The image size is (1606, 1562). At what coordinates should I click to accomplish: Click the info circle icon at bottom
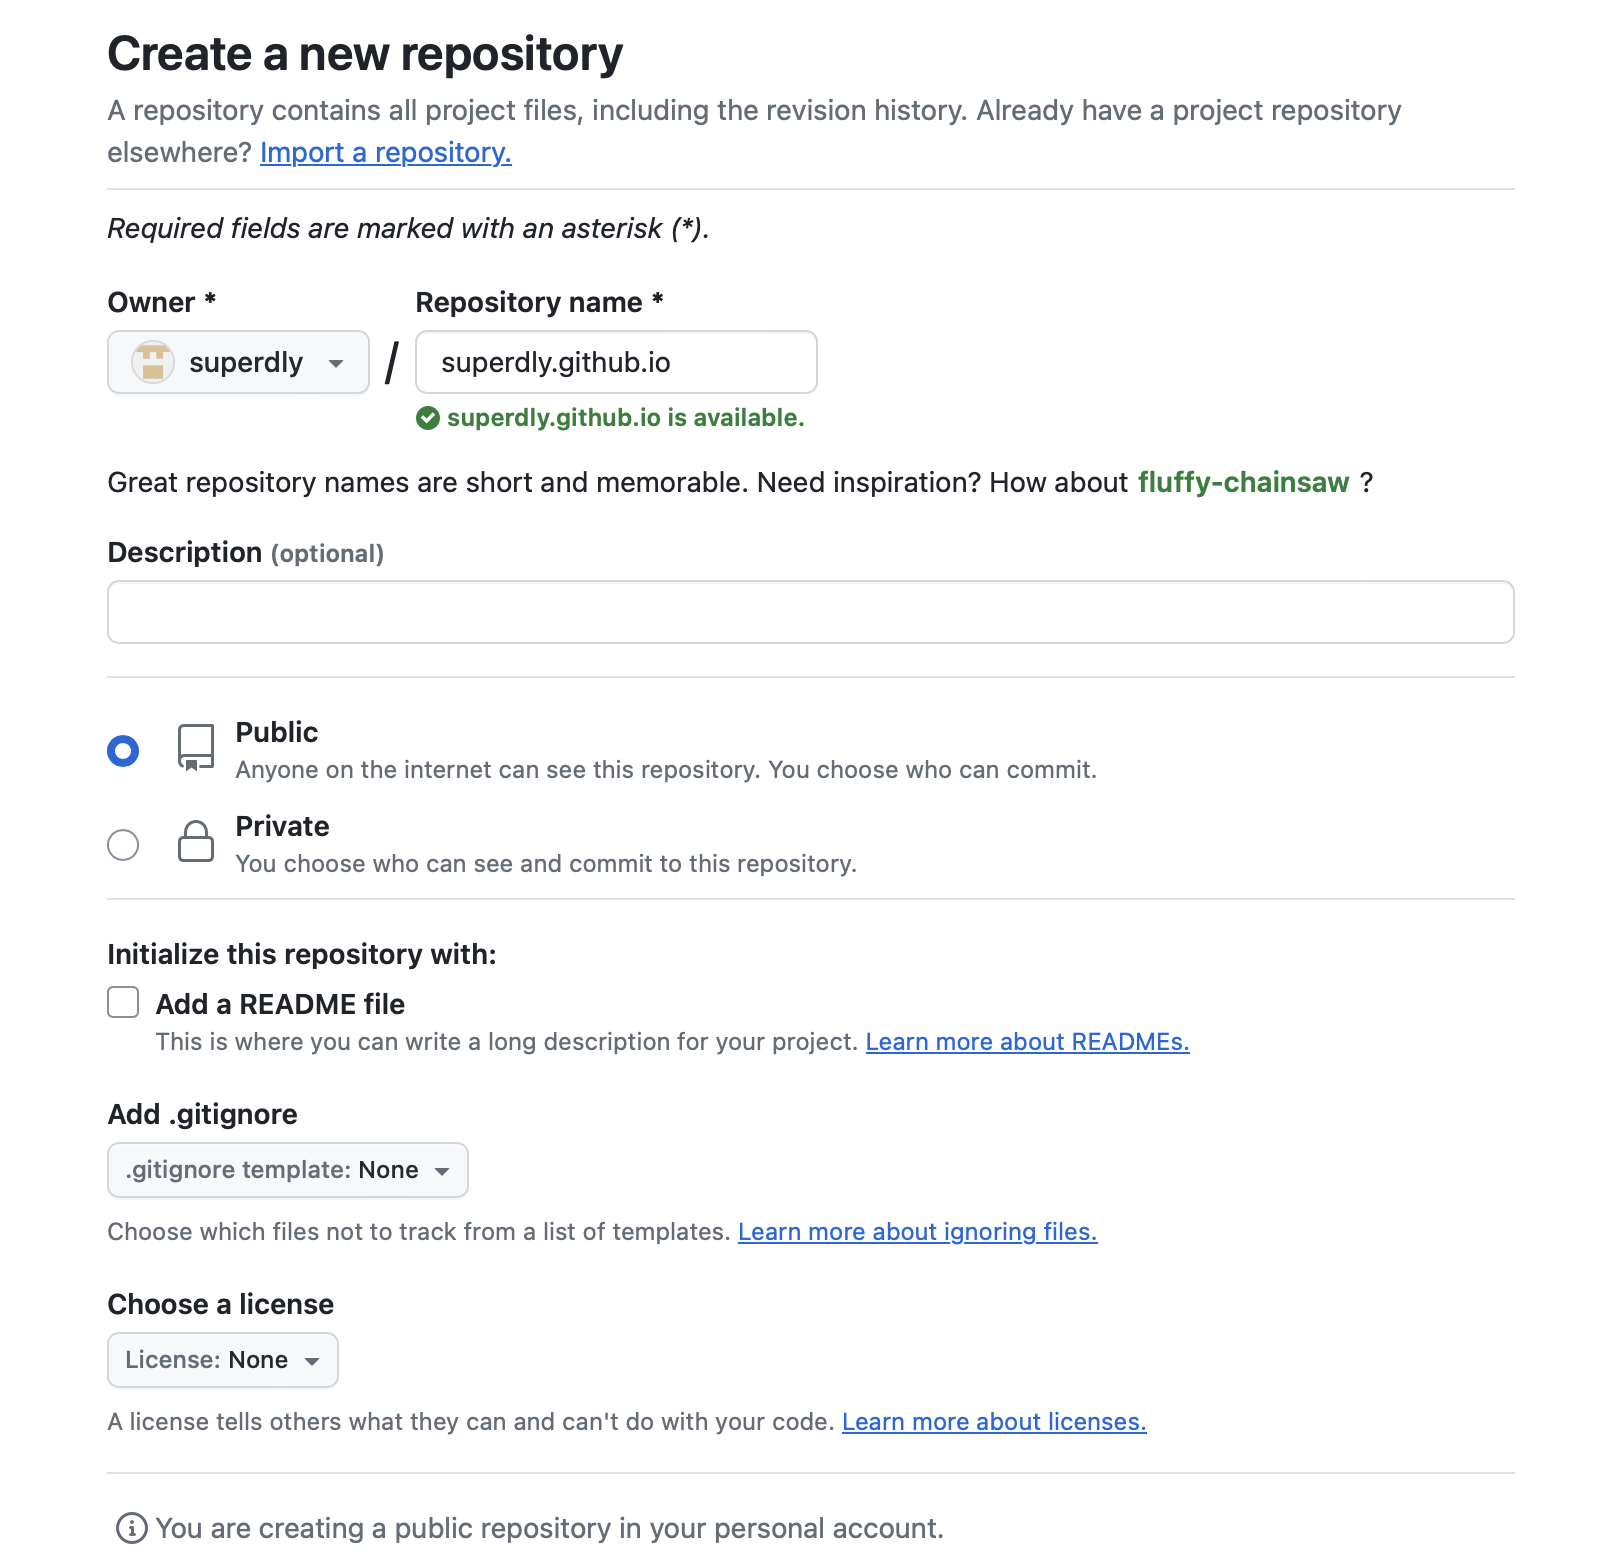tap(132, 1528)
